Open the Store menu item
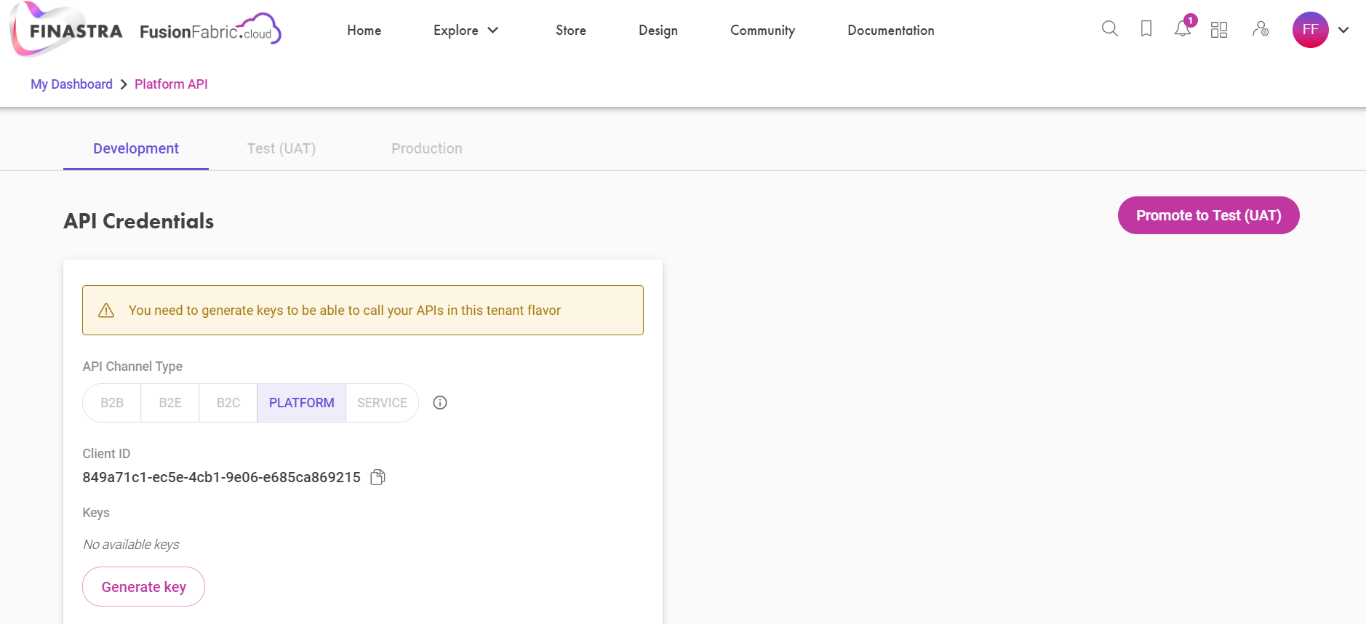 (x=571, y=30)
